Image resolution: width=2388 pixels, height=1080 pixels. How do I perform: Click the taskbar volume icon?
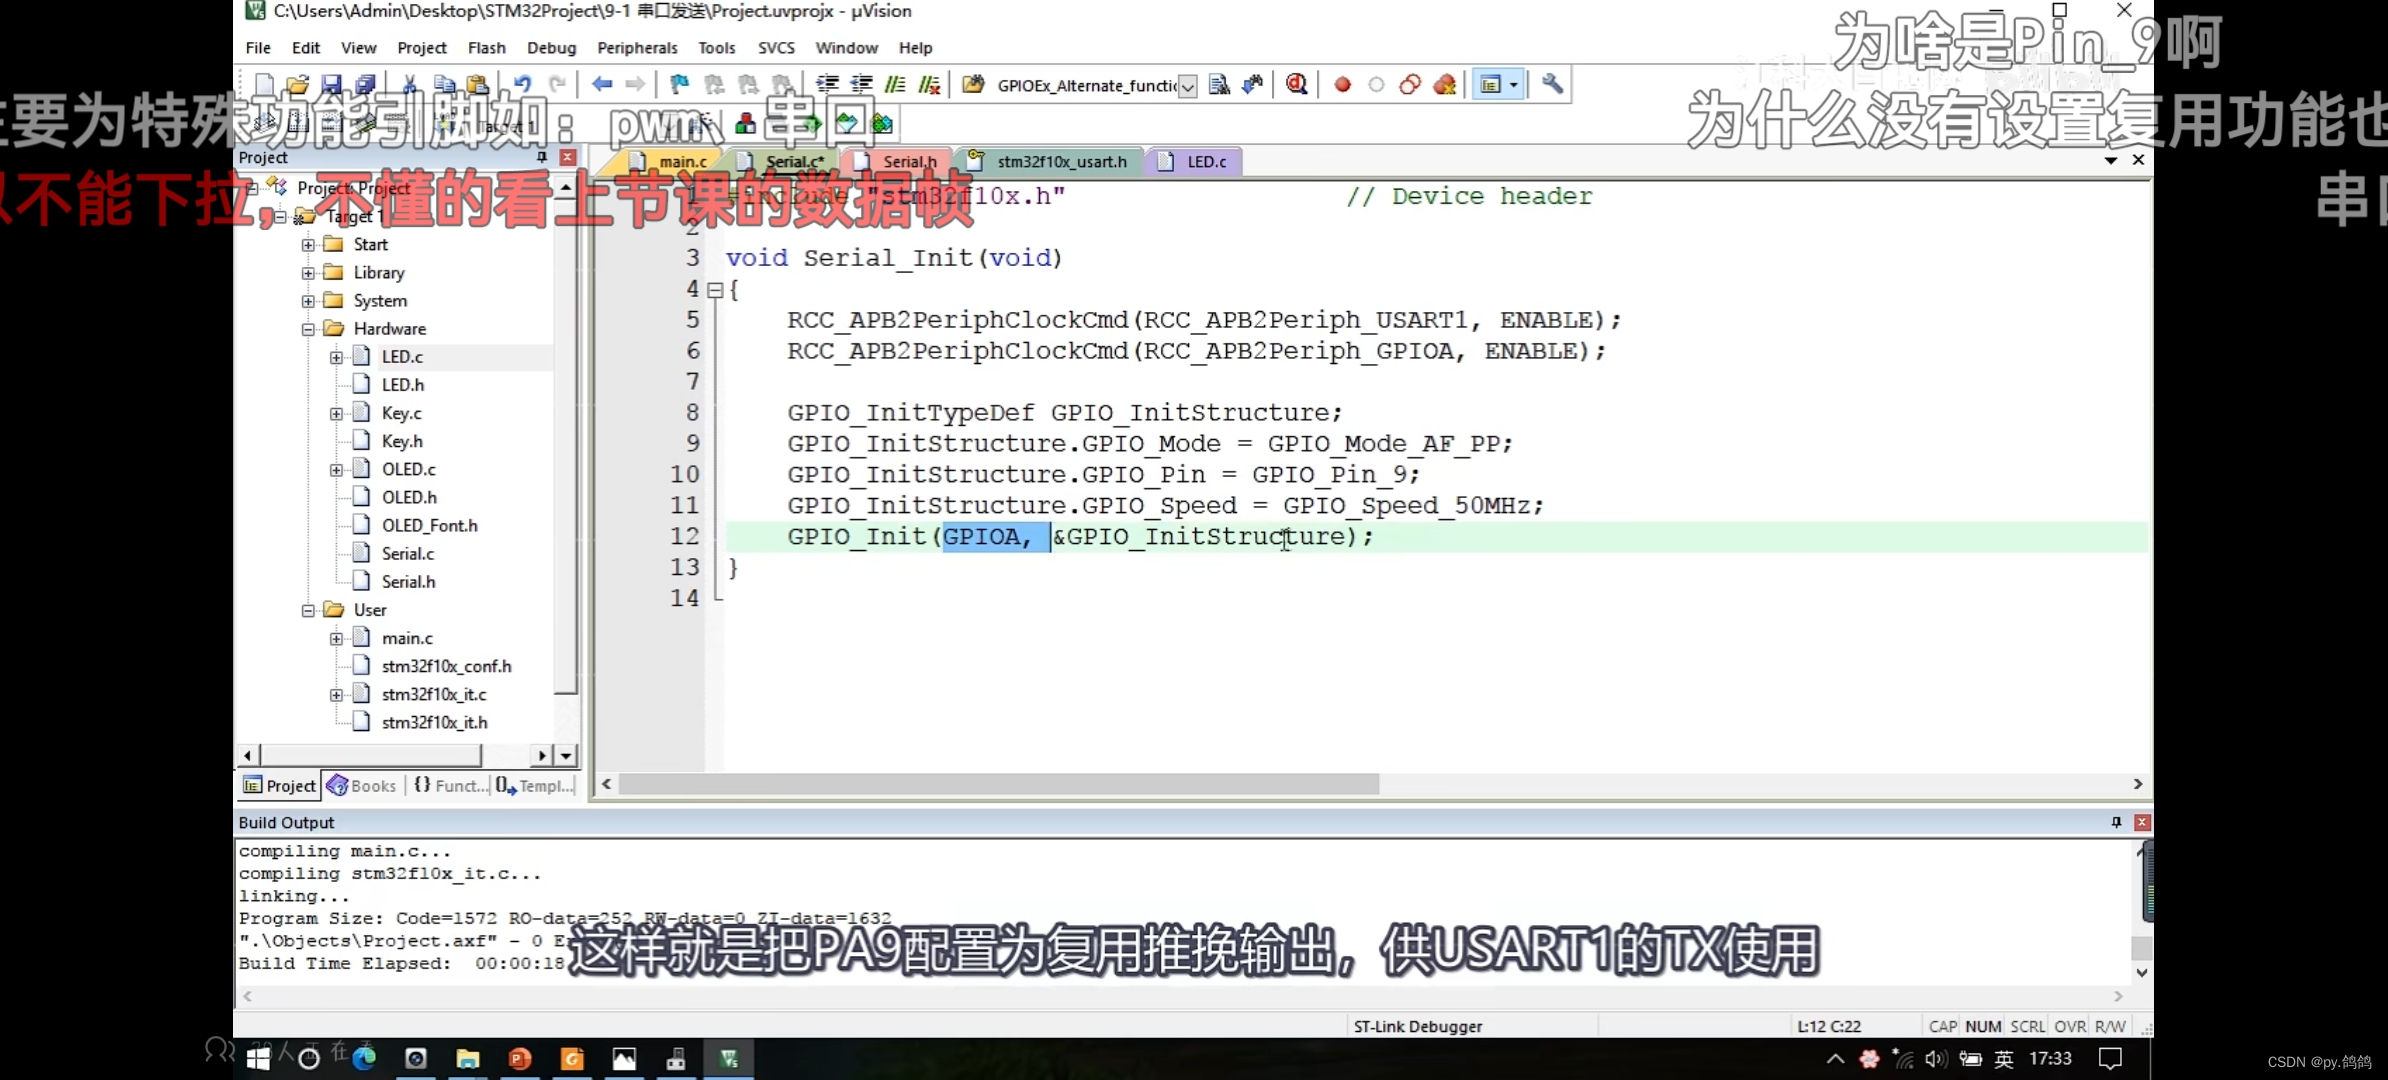pos(1935,1059)
